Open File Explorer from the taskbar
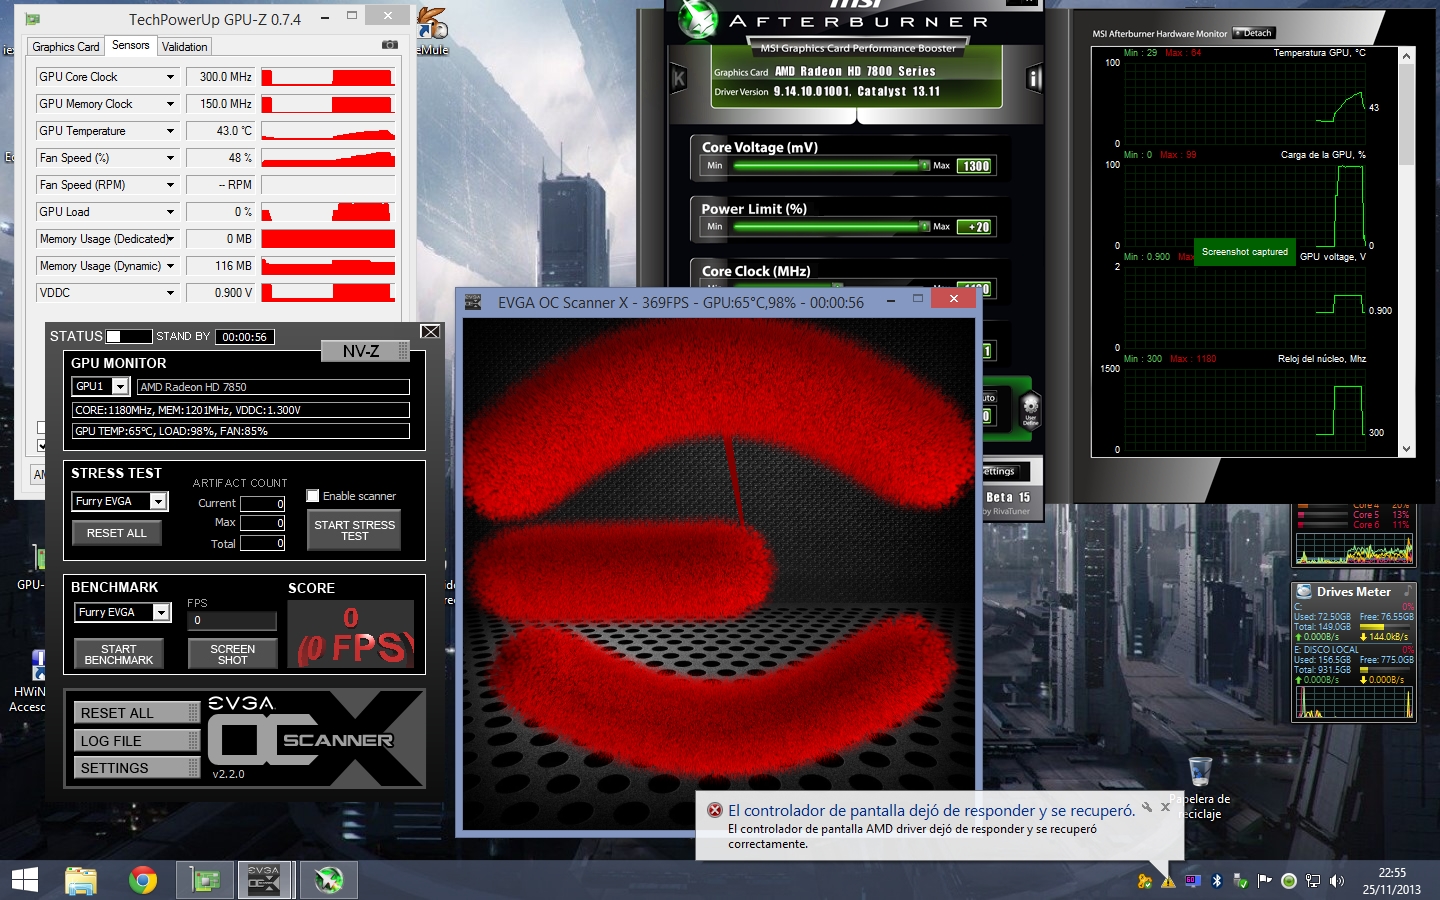 point(81,880)
